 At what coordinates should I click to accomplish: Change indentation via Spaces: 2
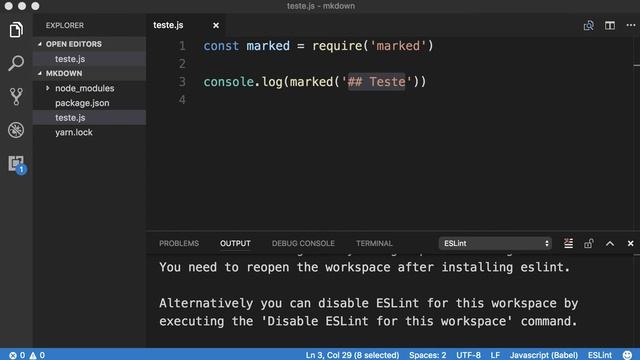[x=427, y=355]
